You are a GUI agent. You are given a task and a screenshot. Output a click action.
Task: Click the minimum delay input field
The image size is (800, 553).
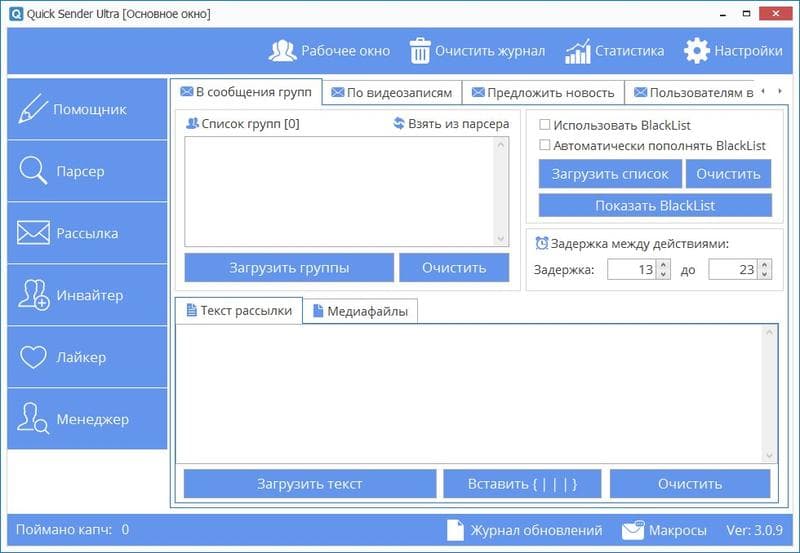pos(632,269)
